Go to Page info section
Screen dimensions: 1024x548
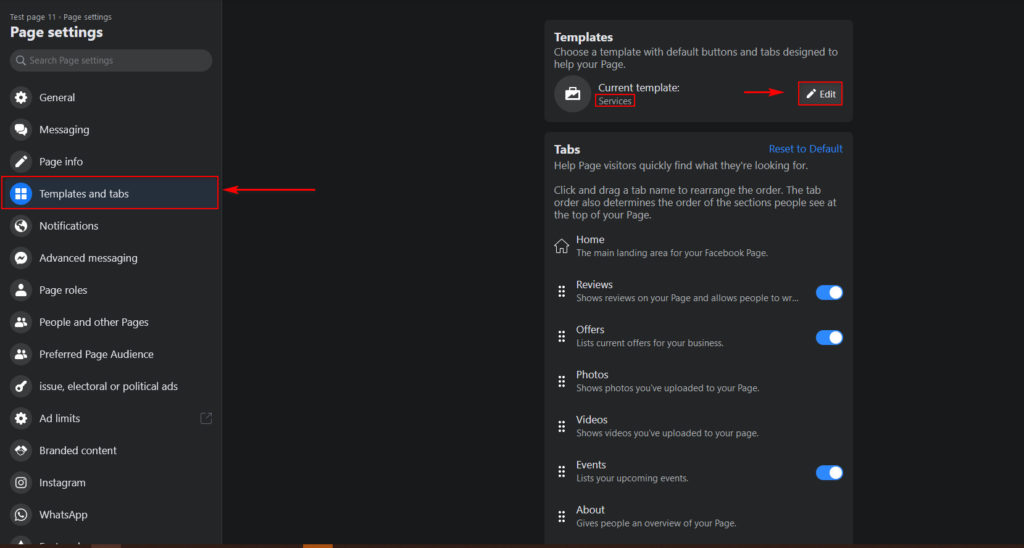(110, 161)
